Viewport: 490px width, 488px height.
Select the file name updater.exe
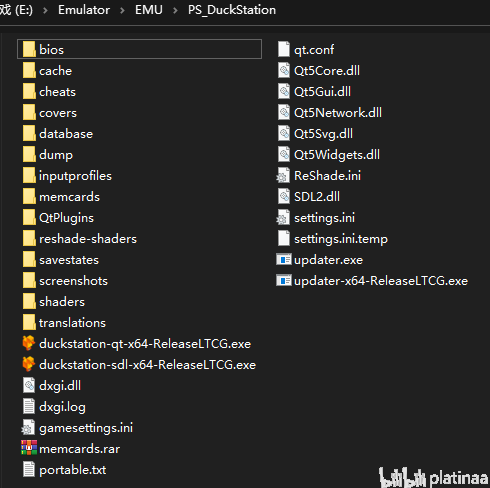tap(328, 260)
